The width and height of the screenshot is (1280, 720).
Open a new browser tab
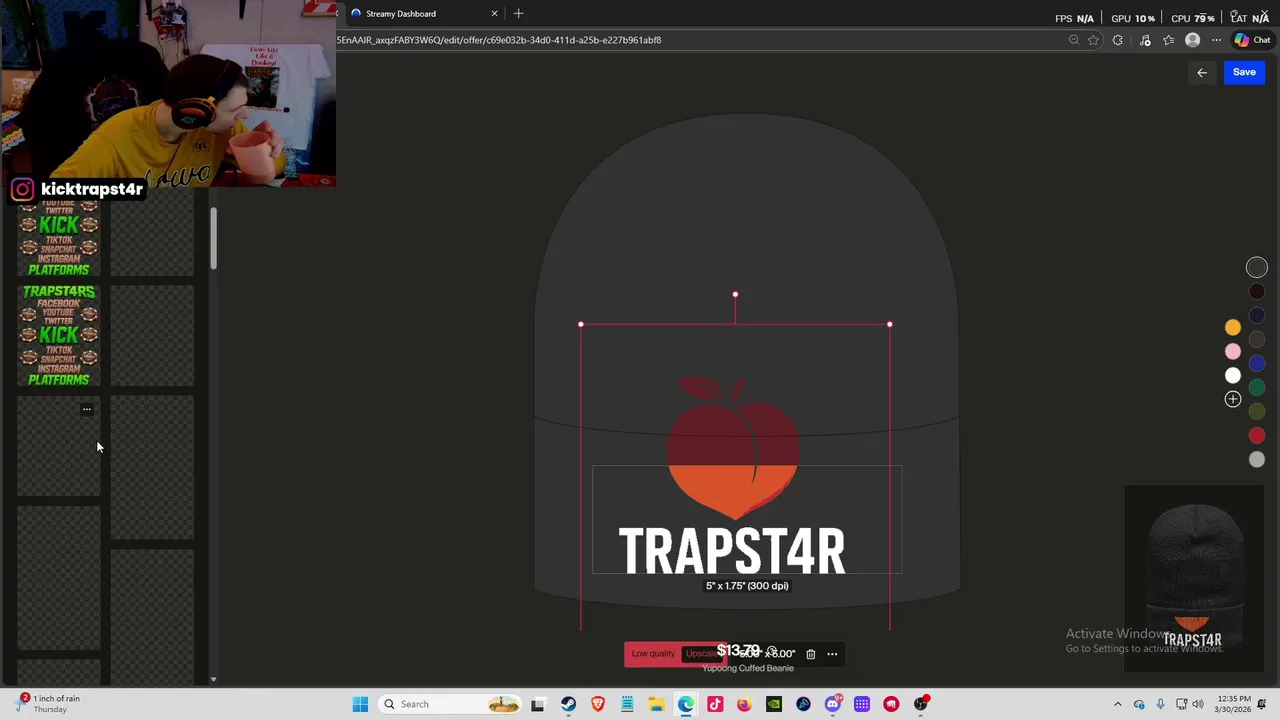[518, 14]
